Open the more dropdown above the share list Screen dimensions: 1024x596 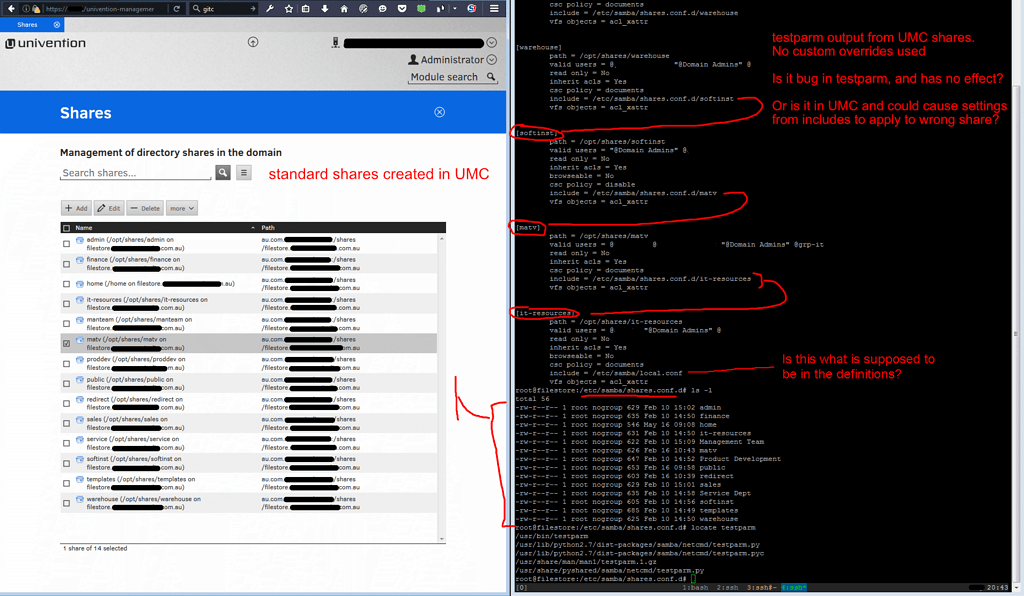click(180, 208)
